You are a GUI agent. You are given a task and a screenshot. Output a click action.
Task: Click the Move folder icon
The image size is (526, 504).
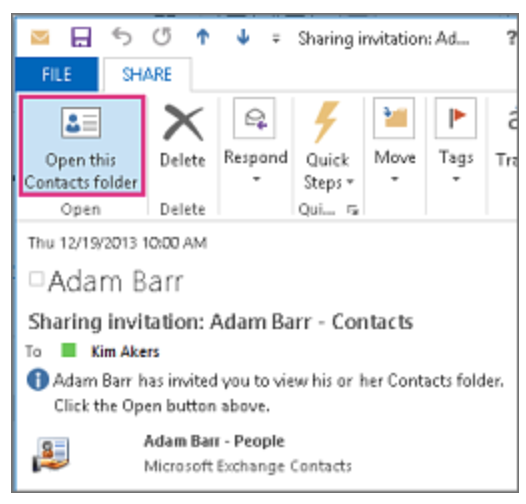pyautogui.click(x=394, y=118)
